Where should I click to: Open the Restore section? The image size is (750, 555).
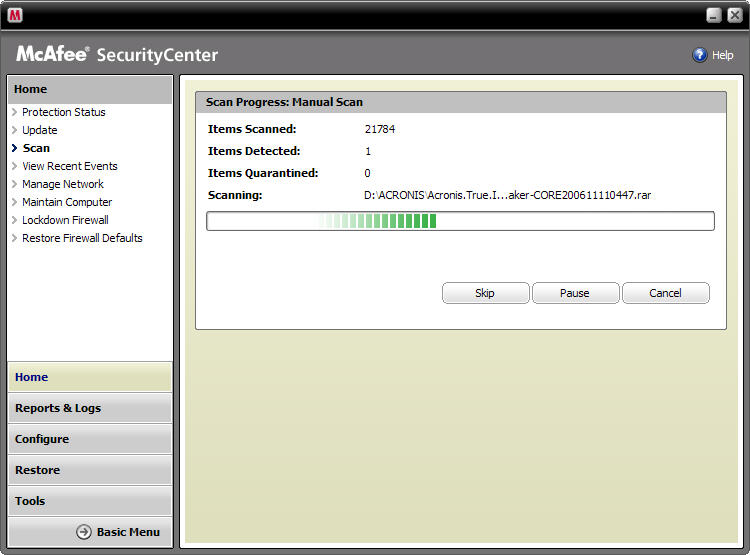(90, 470)
